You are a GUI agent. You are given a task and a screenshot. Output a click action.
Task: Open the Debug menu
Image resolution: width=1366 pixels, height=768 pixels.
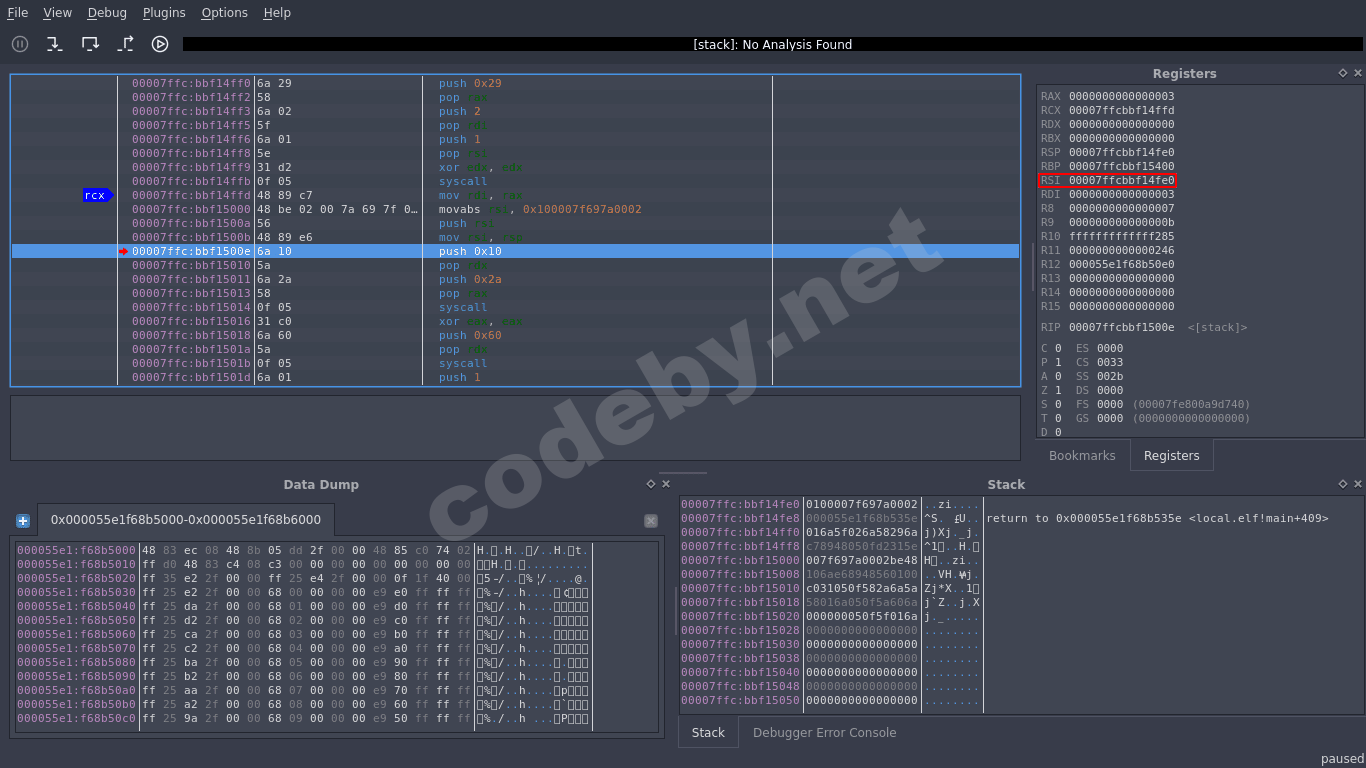coord(107,13)
